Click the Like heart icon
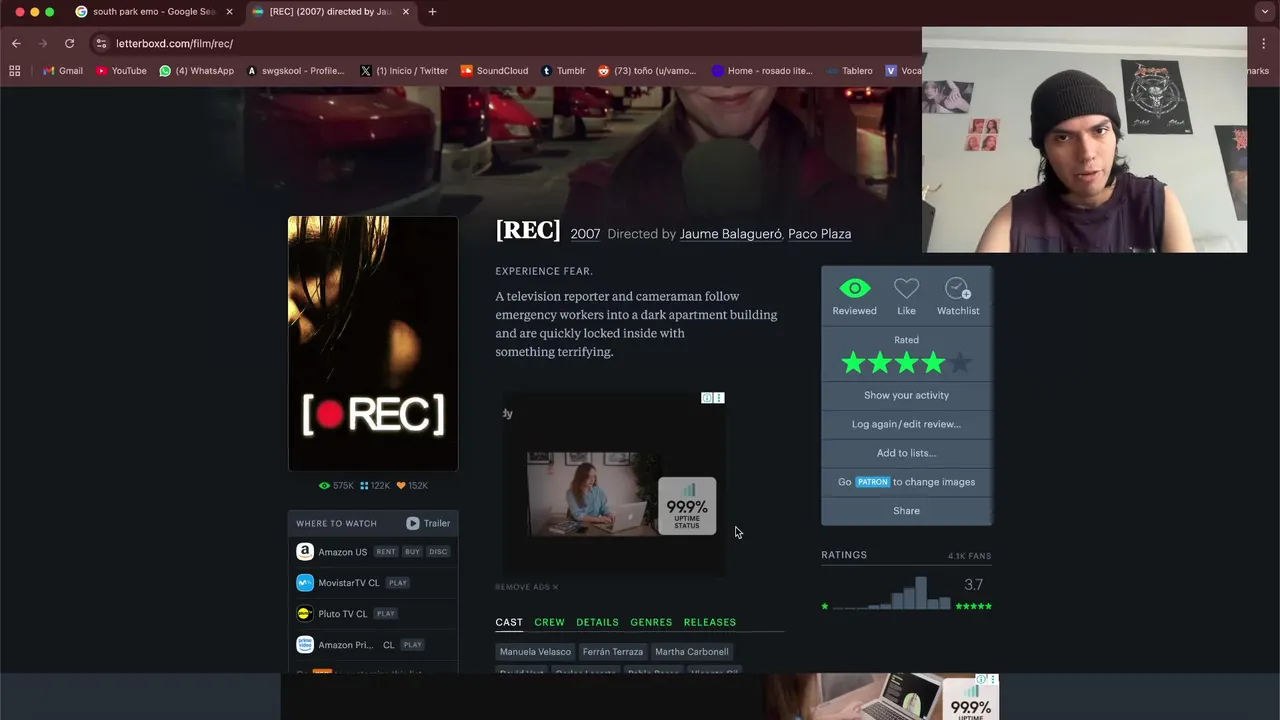 (x=906, y=289)
